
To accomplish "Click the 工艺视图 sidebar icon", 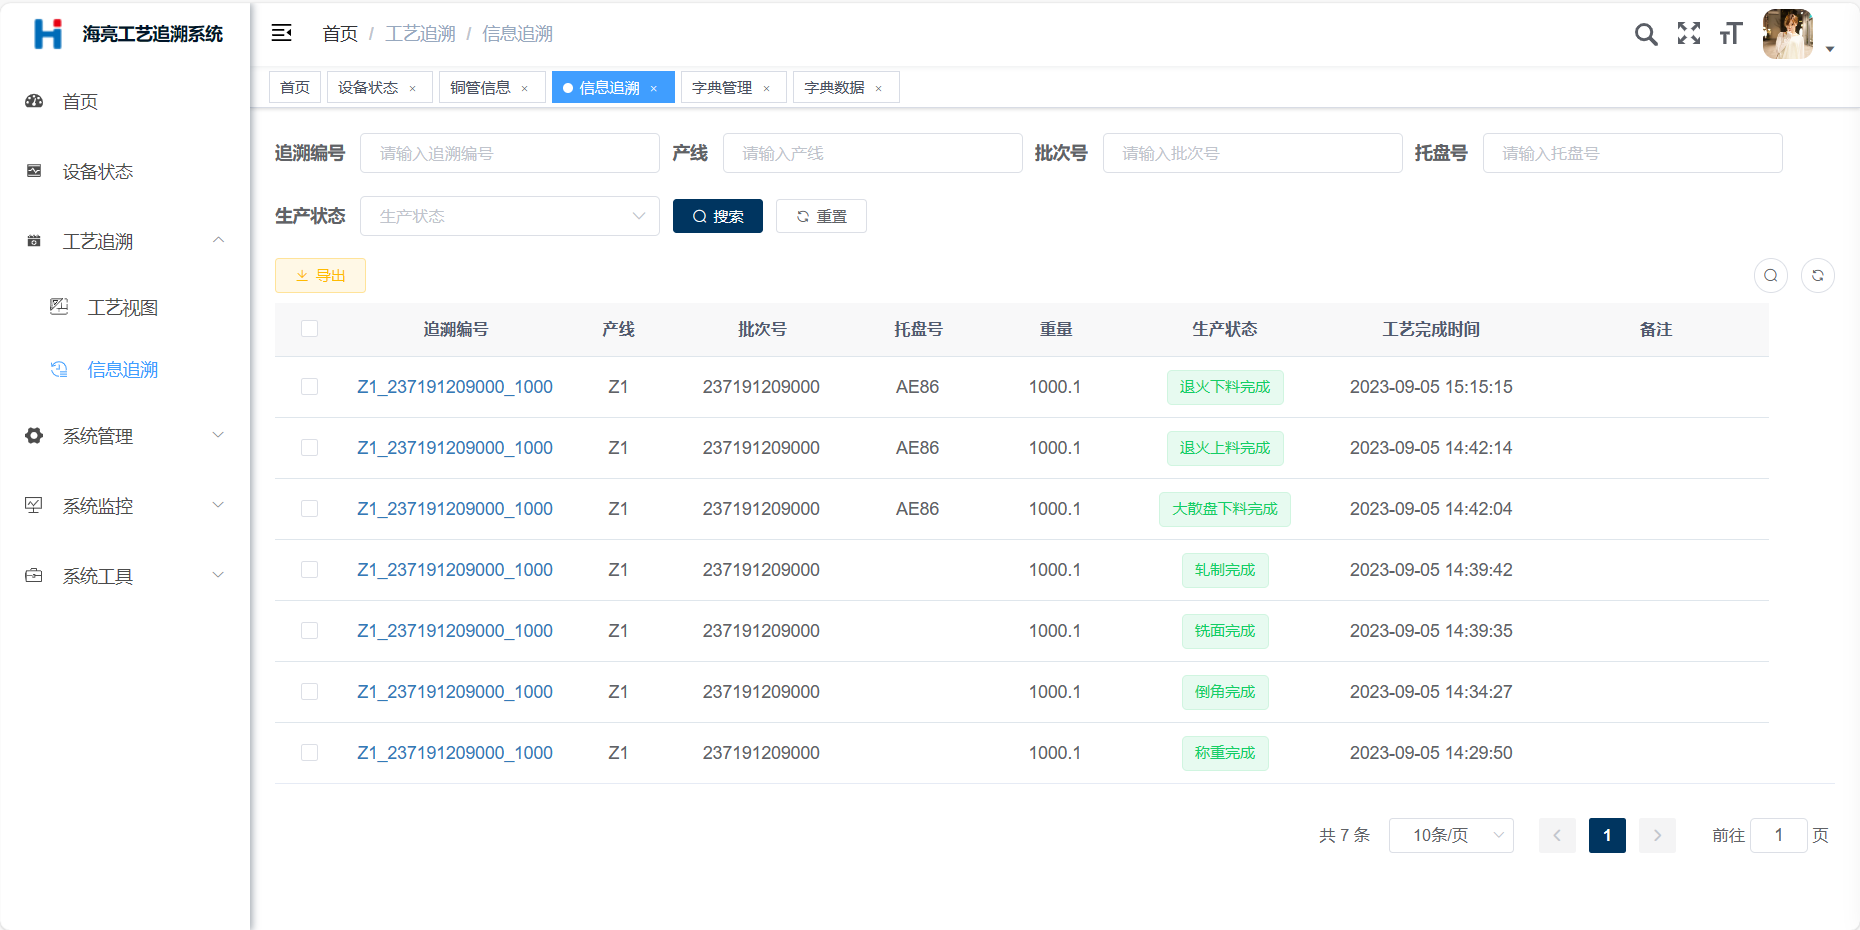I will coord(59,306).
